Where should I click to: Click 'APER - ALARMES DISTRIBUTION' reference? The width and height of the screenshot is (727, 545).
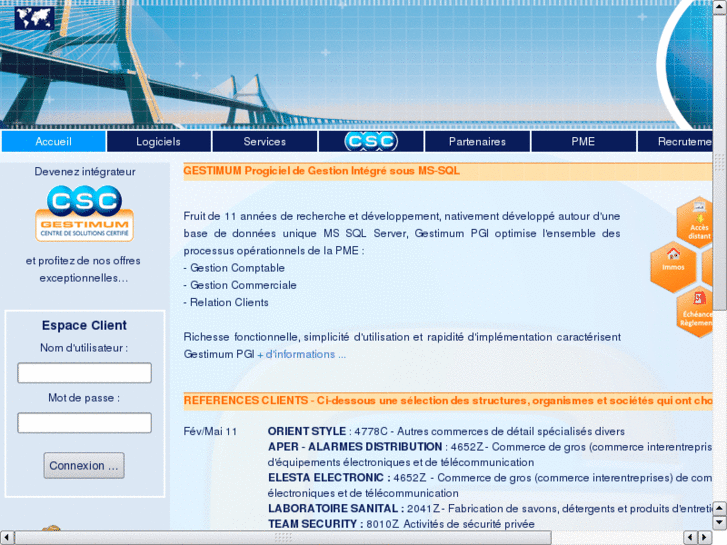355,447
